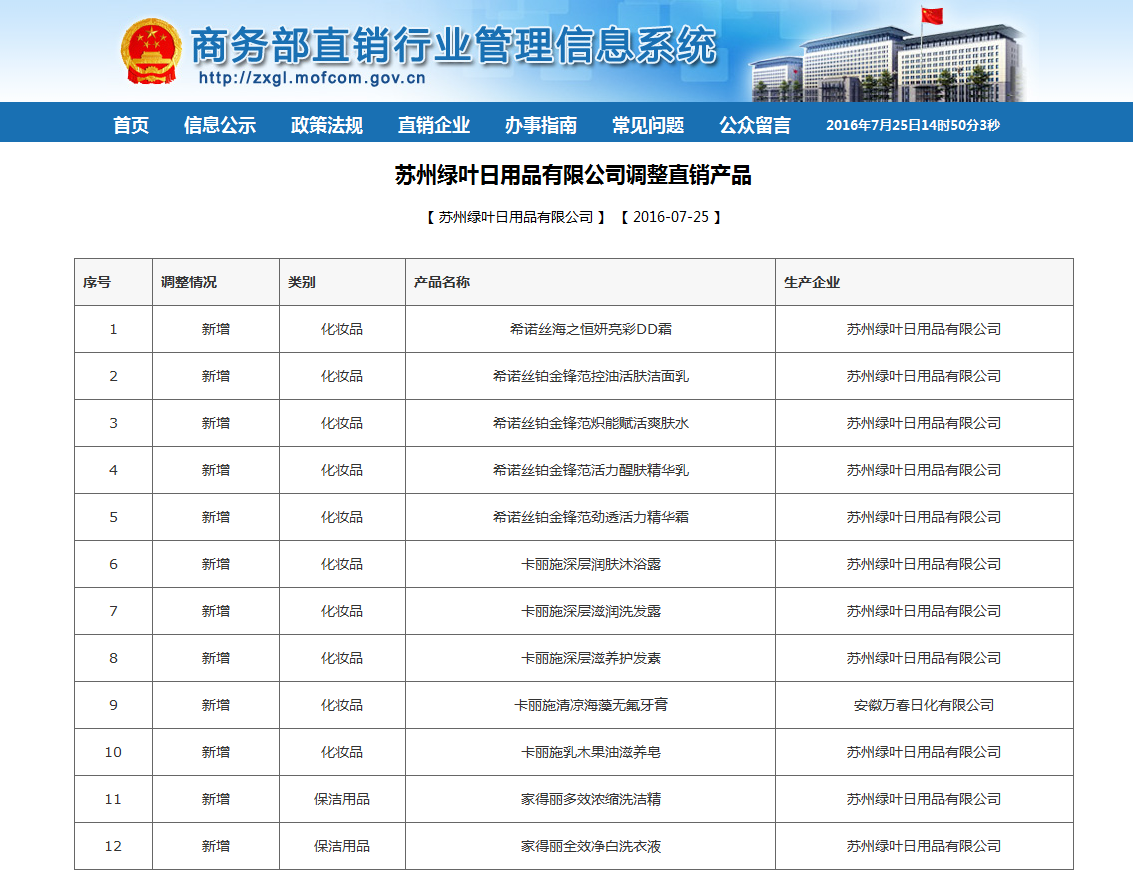Viewport: 1133px width, 876px height.
Task: Select product 卡丽施深层滋养护发素
Action: [x=590, y=658]
